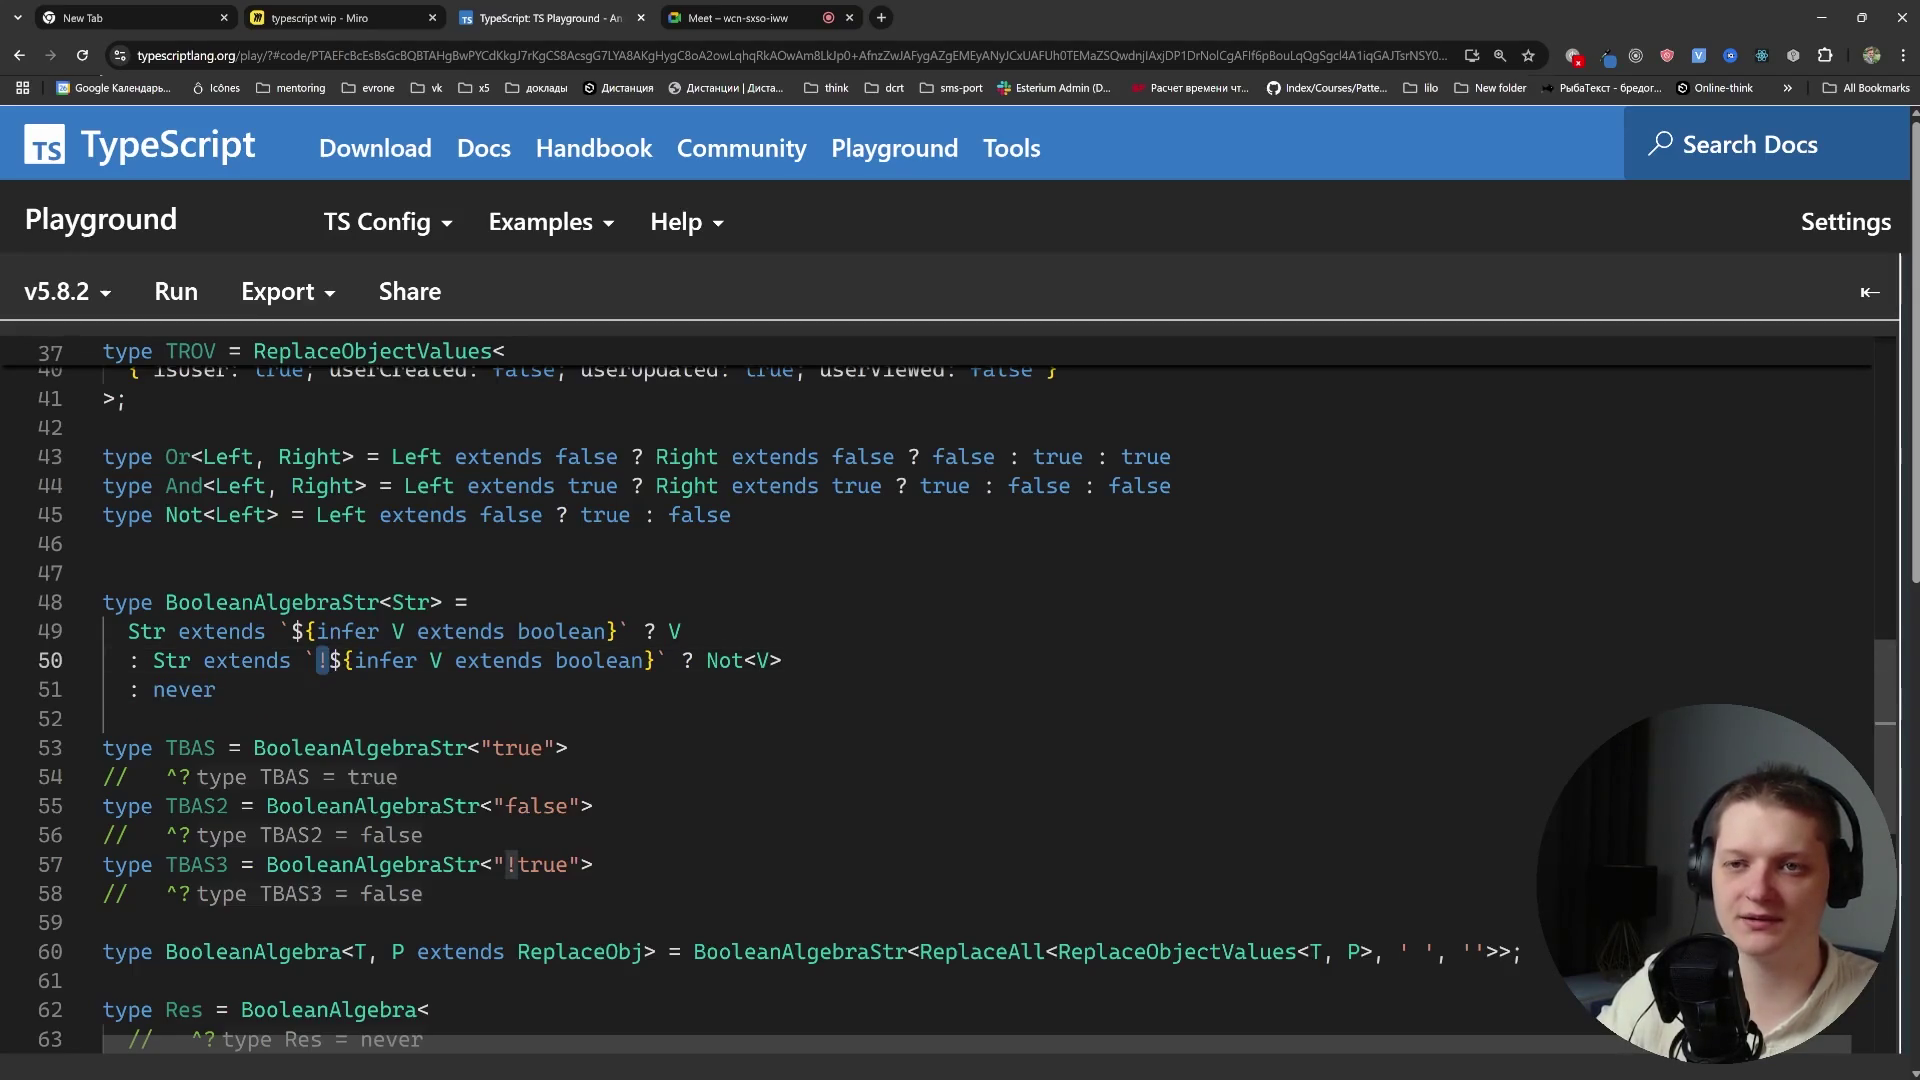The image size is (1920, 1080).
Task: Open playground Settings
Action: (1845, 222)
